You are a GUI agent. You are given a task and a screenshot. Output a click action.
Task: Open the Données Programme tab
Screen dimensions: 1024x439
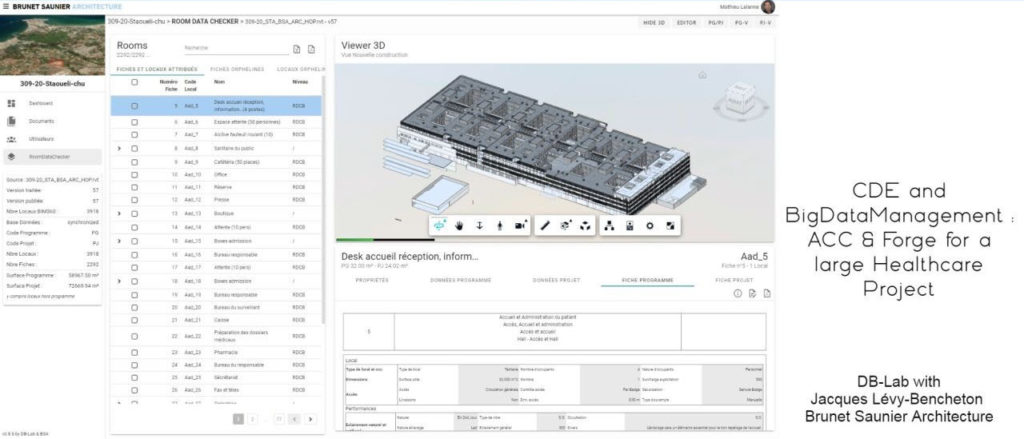coord(460,280)
